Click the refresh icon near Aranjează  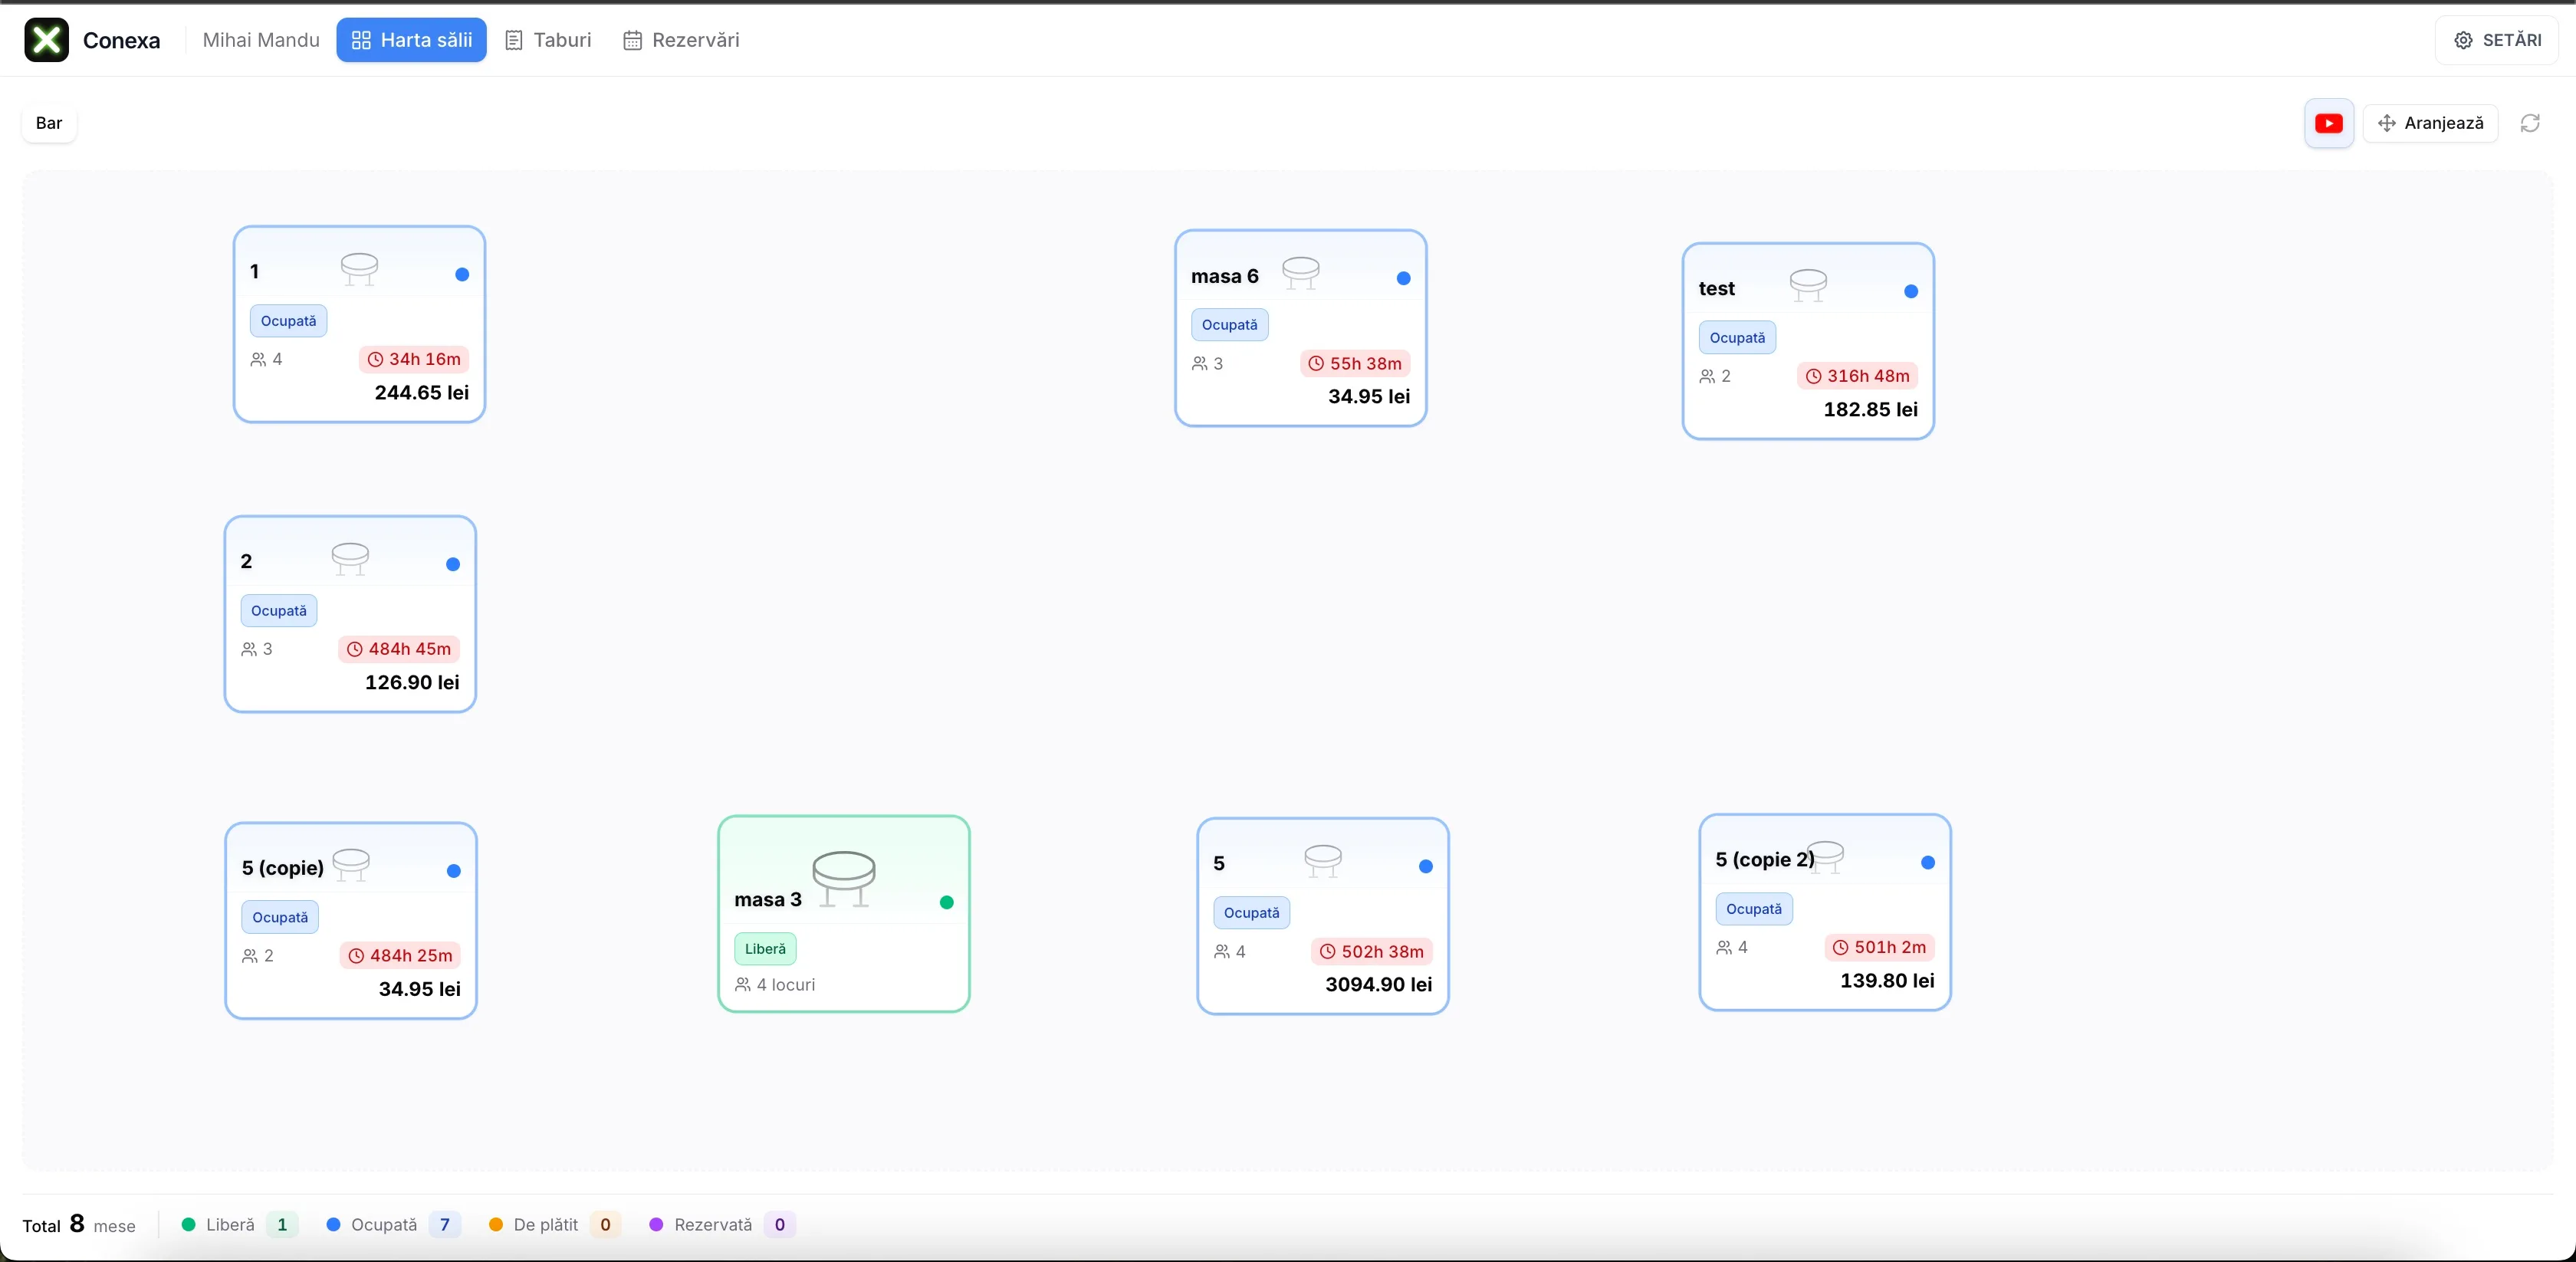[x=2530, y=123]
